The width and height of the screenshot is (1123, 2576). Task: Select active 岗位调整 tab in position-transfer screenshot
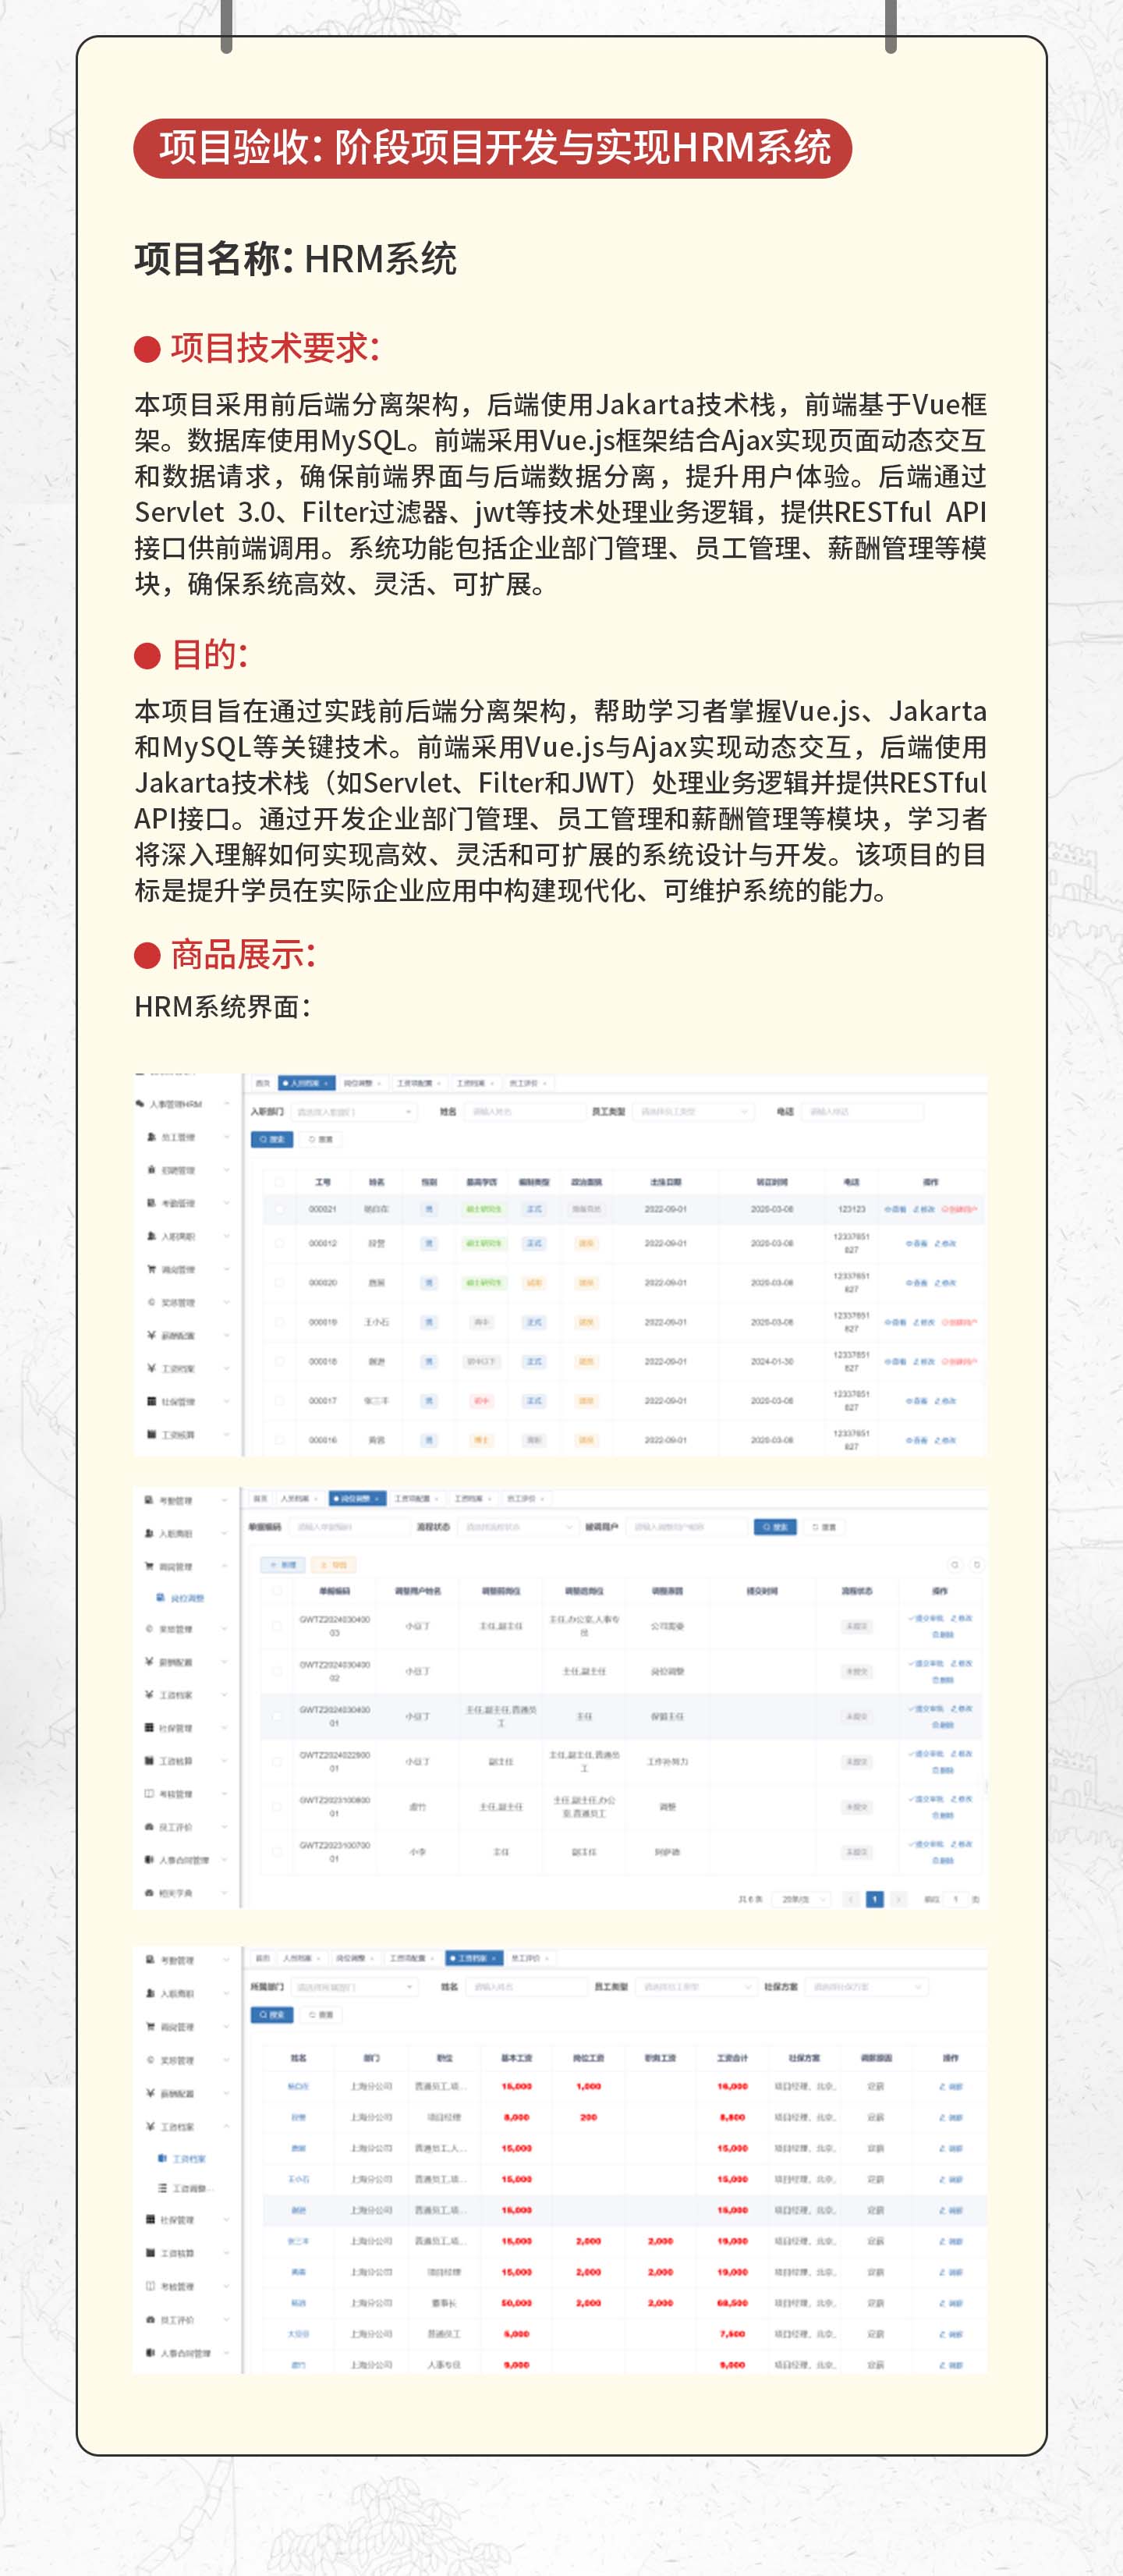357,1499
